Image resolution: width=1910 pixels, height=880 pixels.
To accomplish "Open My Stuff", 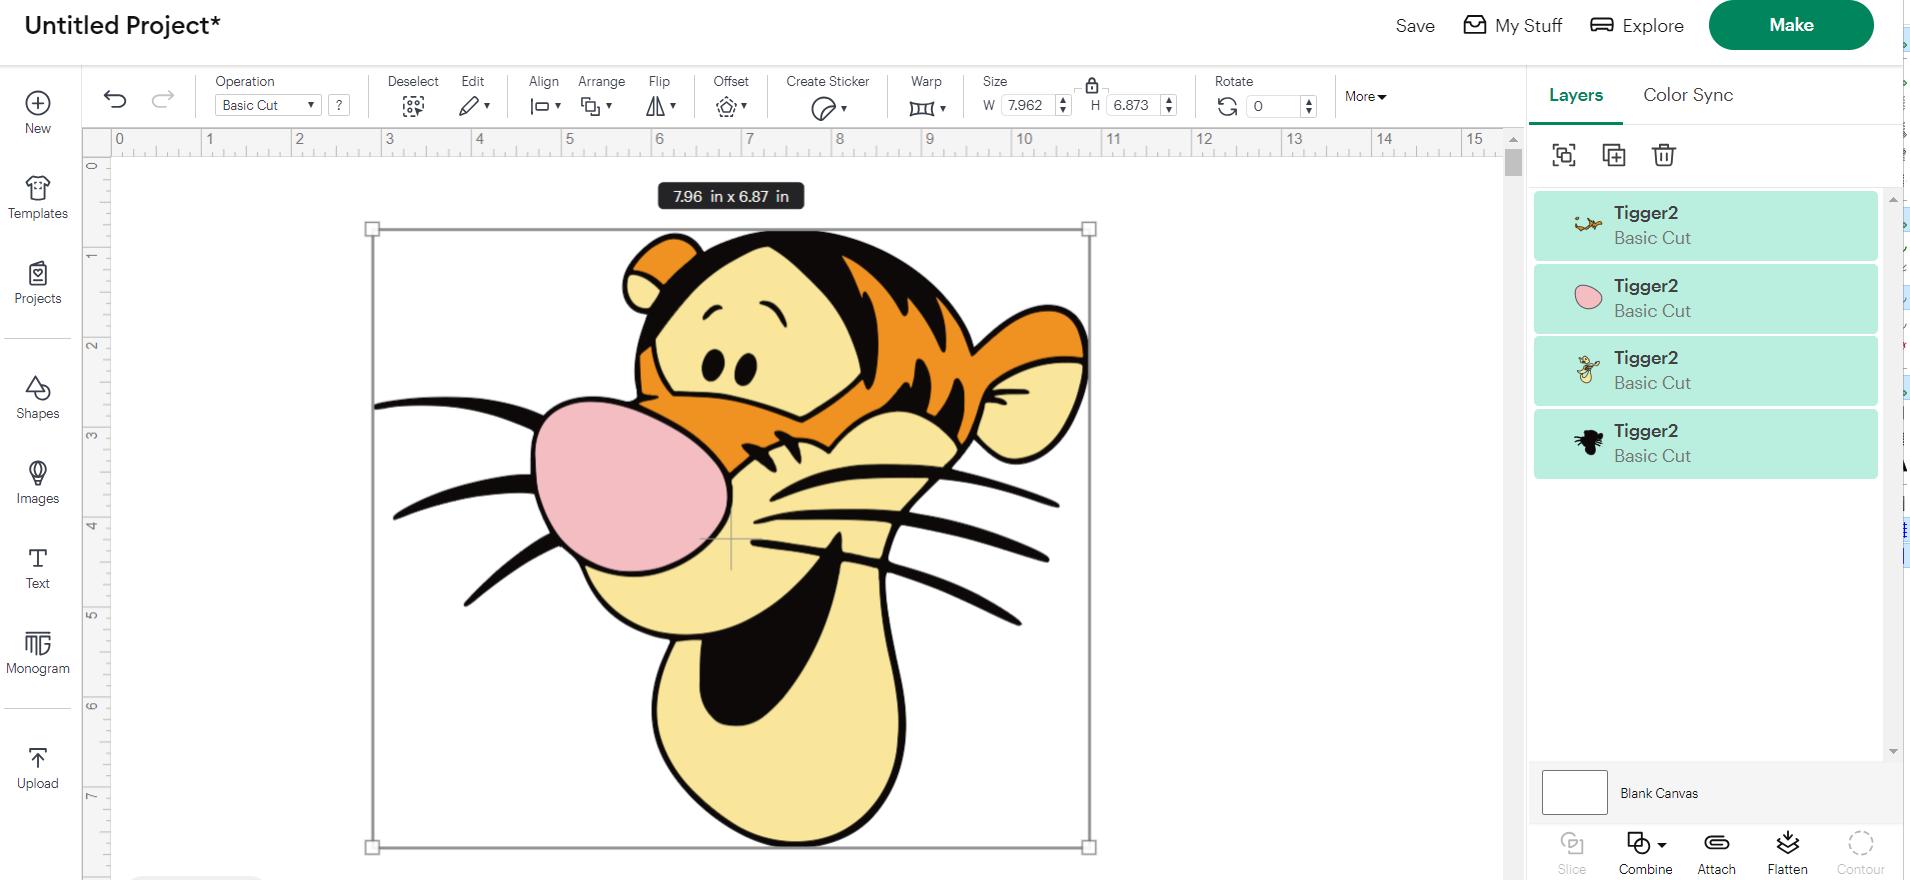I will coord(1512,25).
